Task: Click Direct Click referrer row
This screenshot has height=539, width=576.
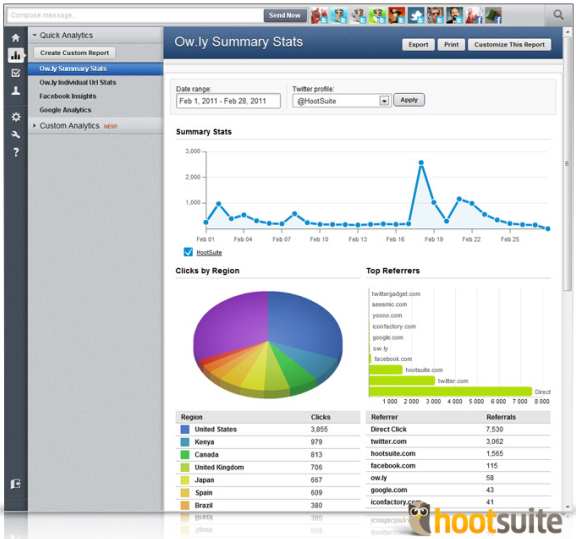Action: (458, 429)
